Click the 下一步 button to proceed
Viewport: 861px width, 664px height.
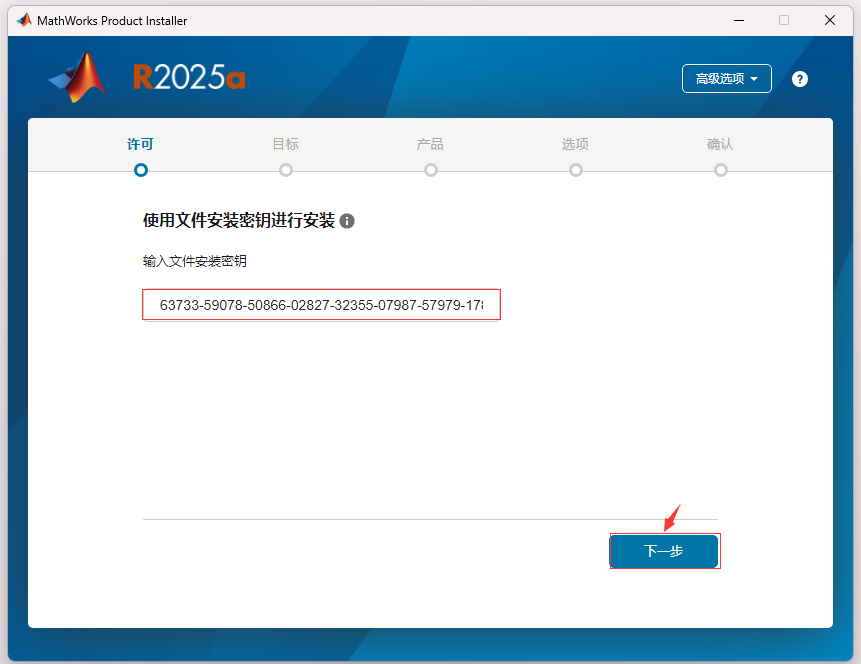pos(664,551)
